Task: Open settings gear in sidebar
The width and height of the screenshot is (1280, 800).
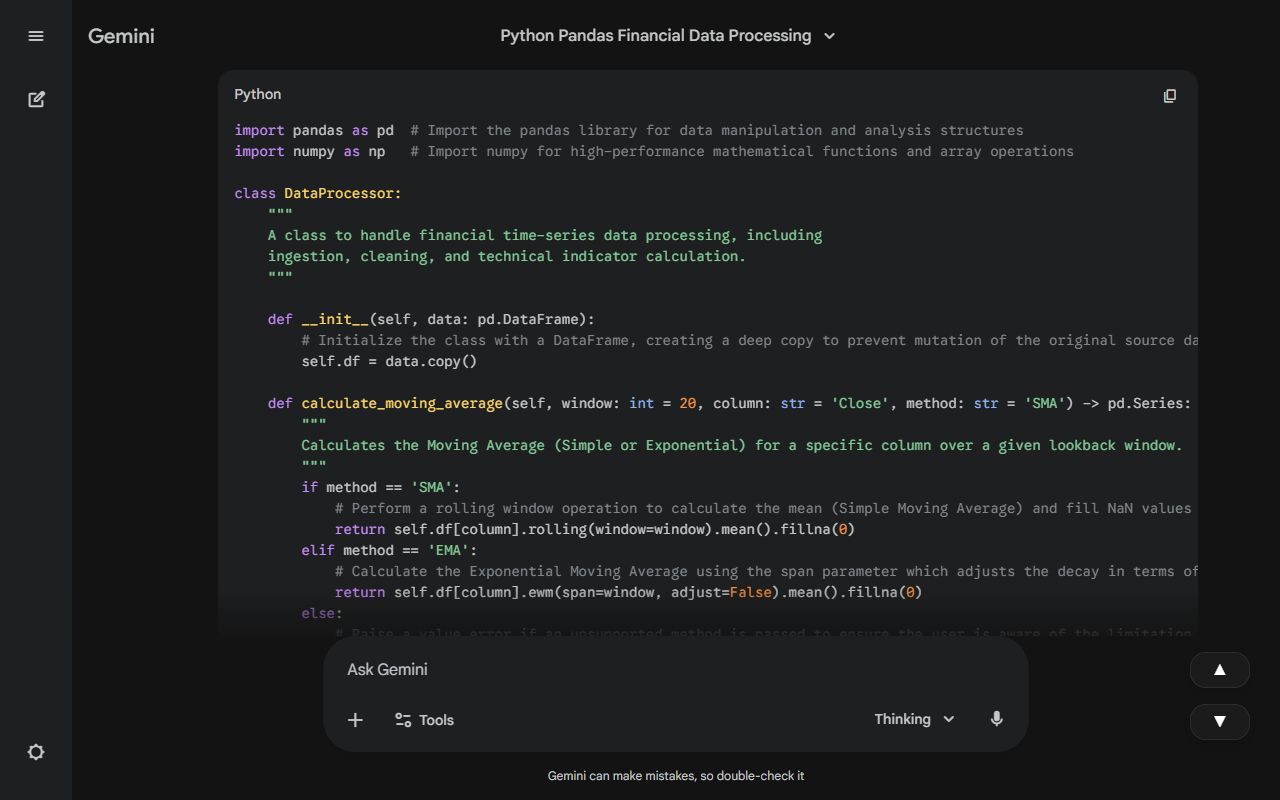Action: pos(36,752)
